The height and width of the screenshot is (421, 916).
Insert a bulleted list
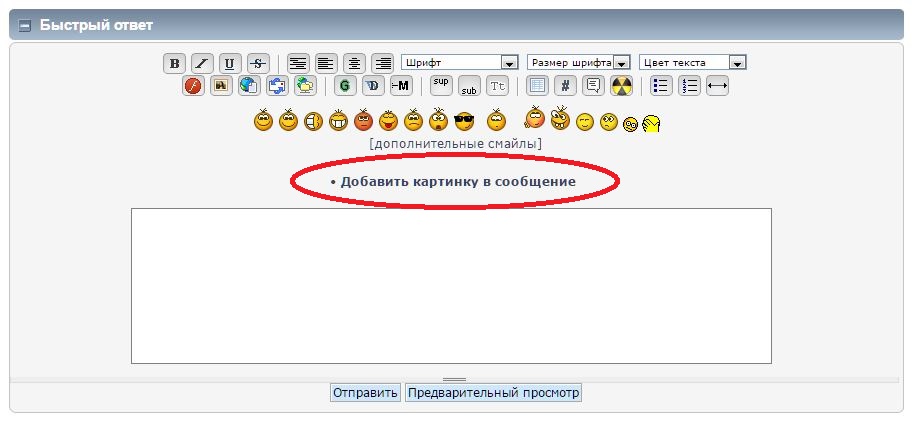tap(661, 86)
